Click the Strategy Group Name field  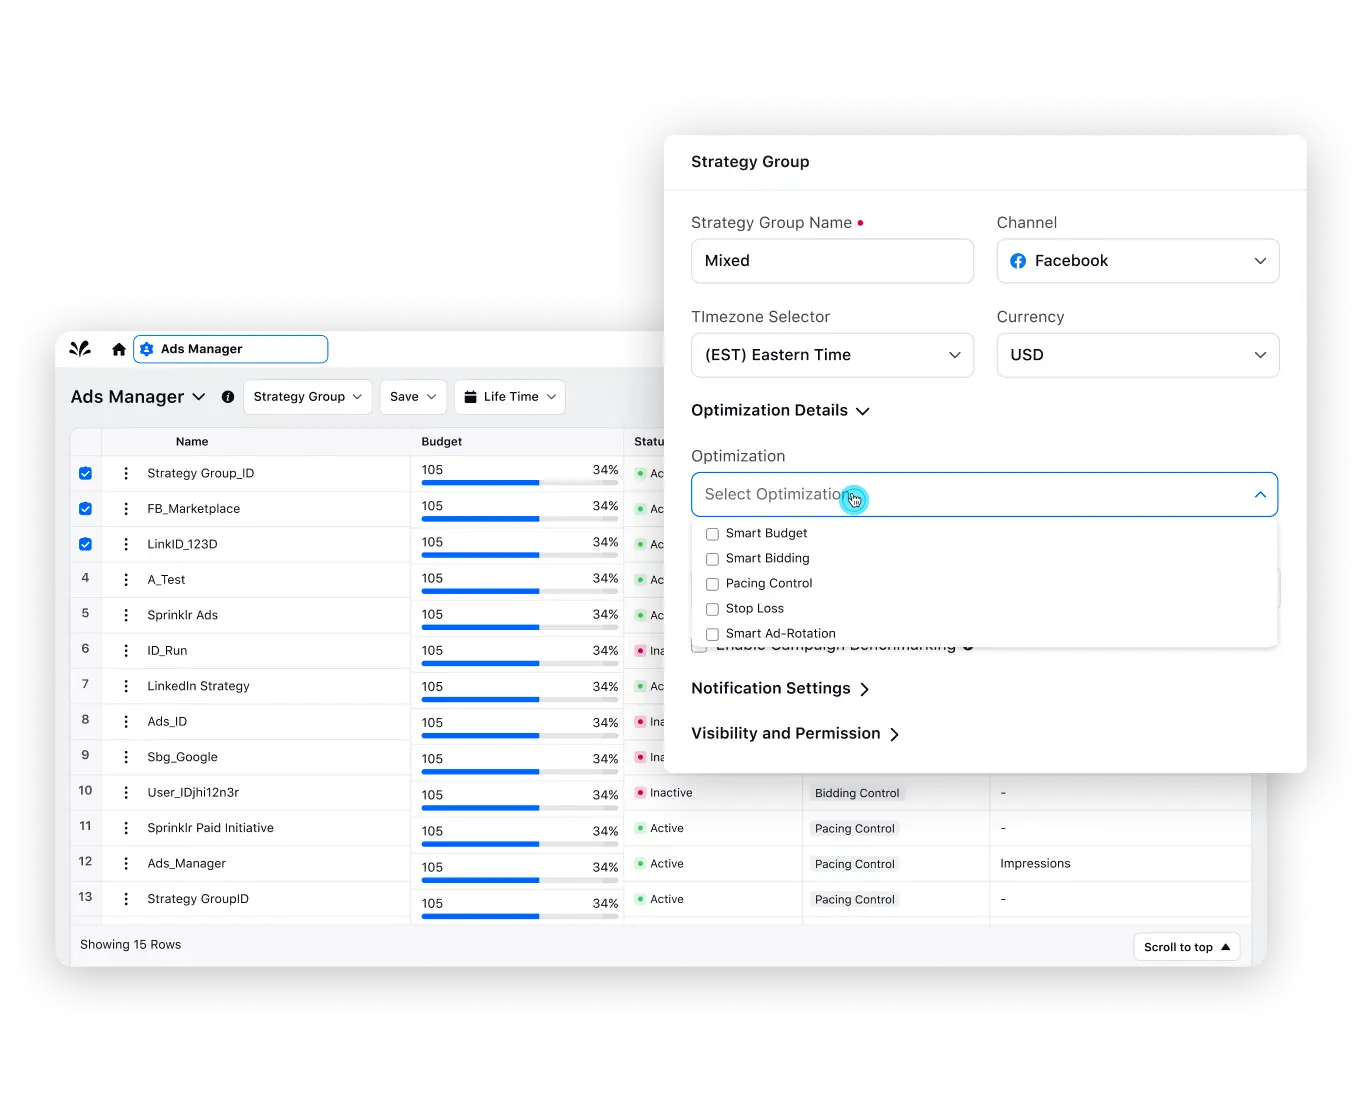coord(832,261)
